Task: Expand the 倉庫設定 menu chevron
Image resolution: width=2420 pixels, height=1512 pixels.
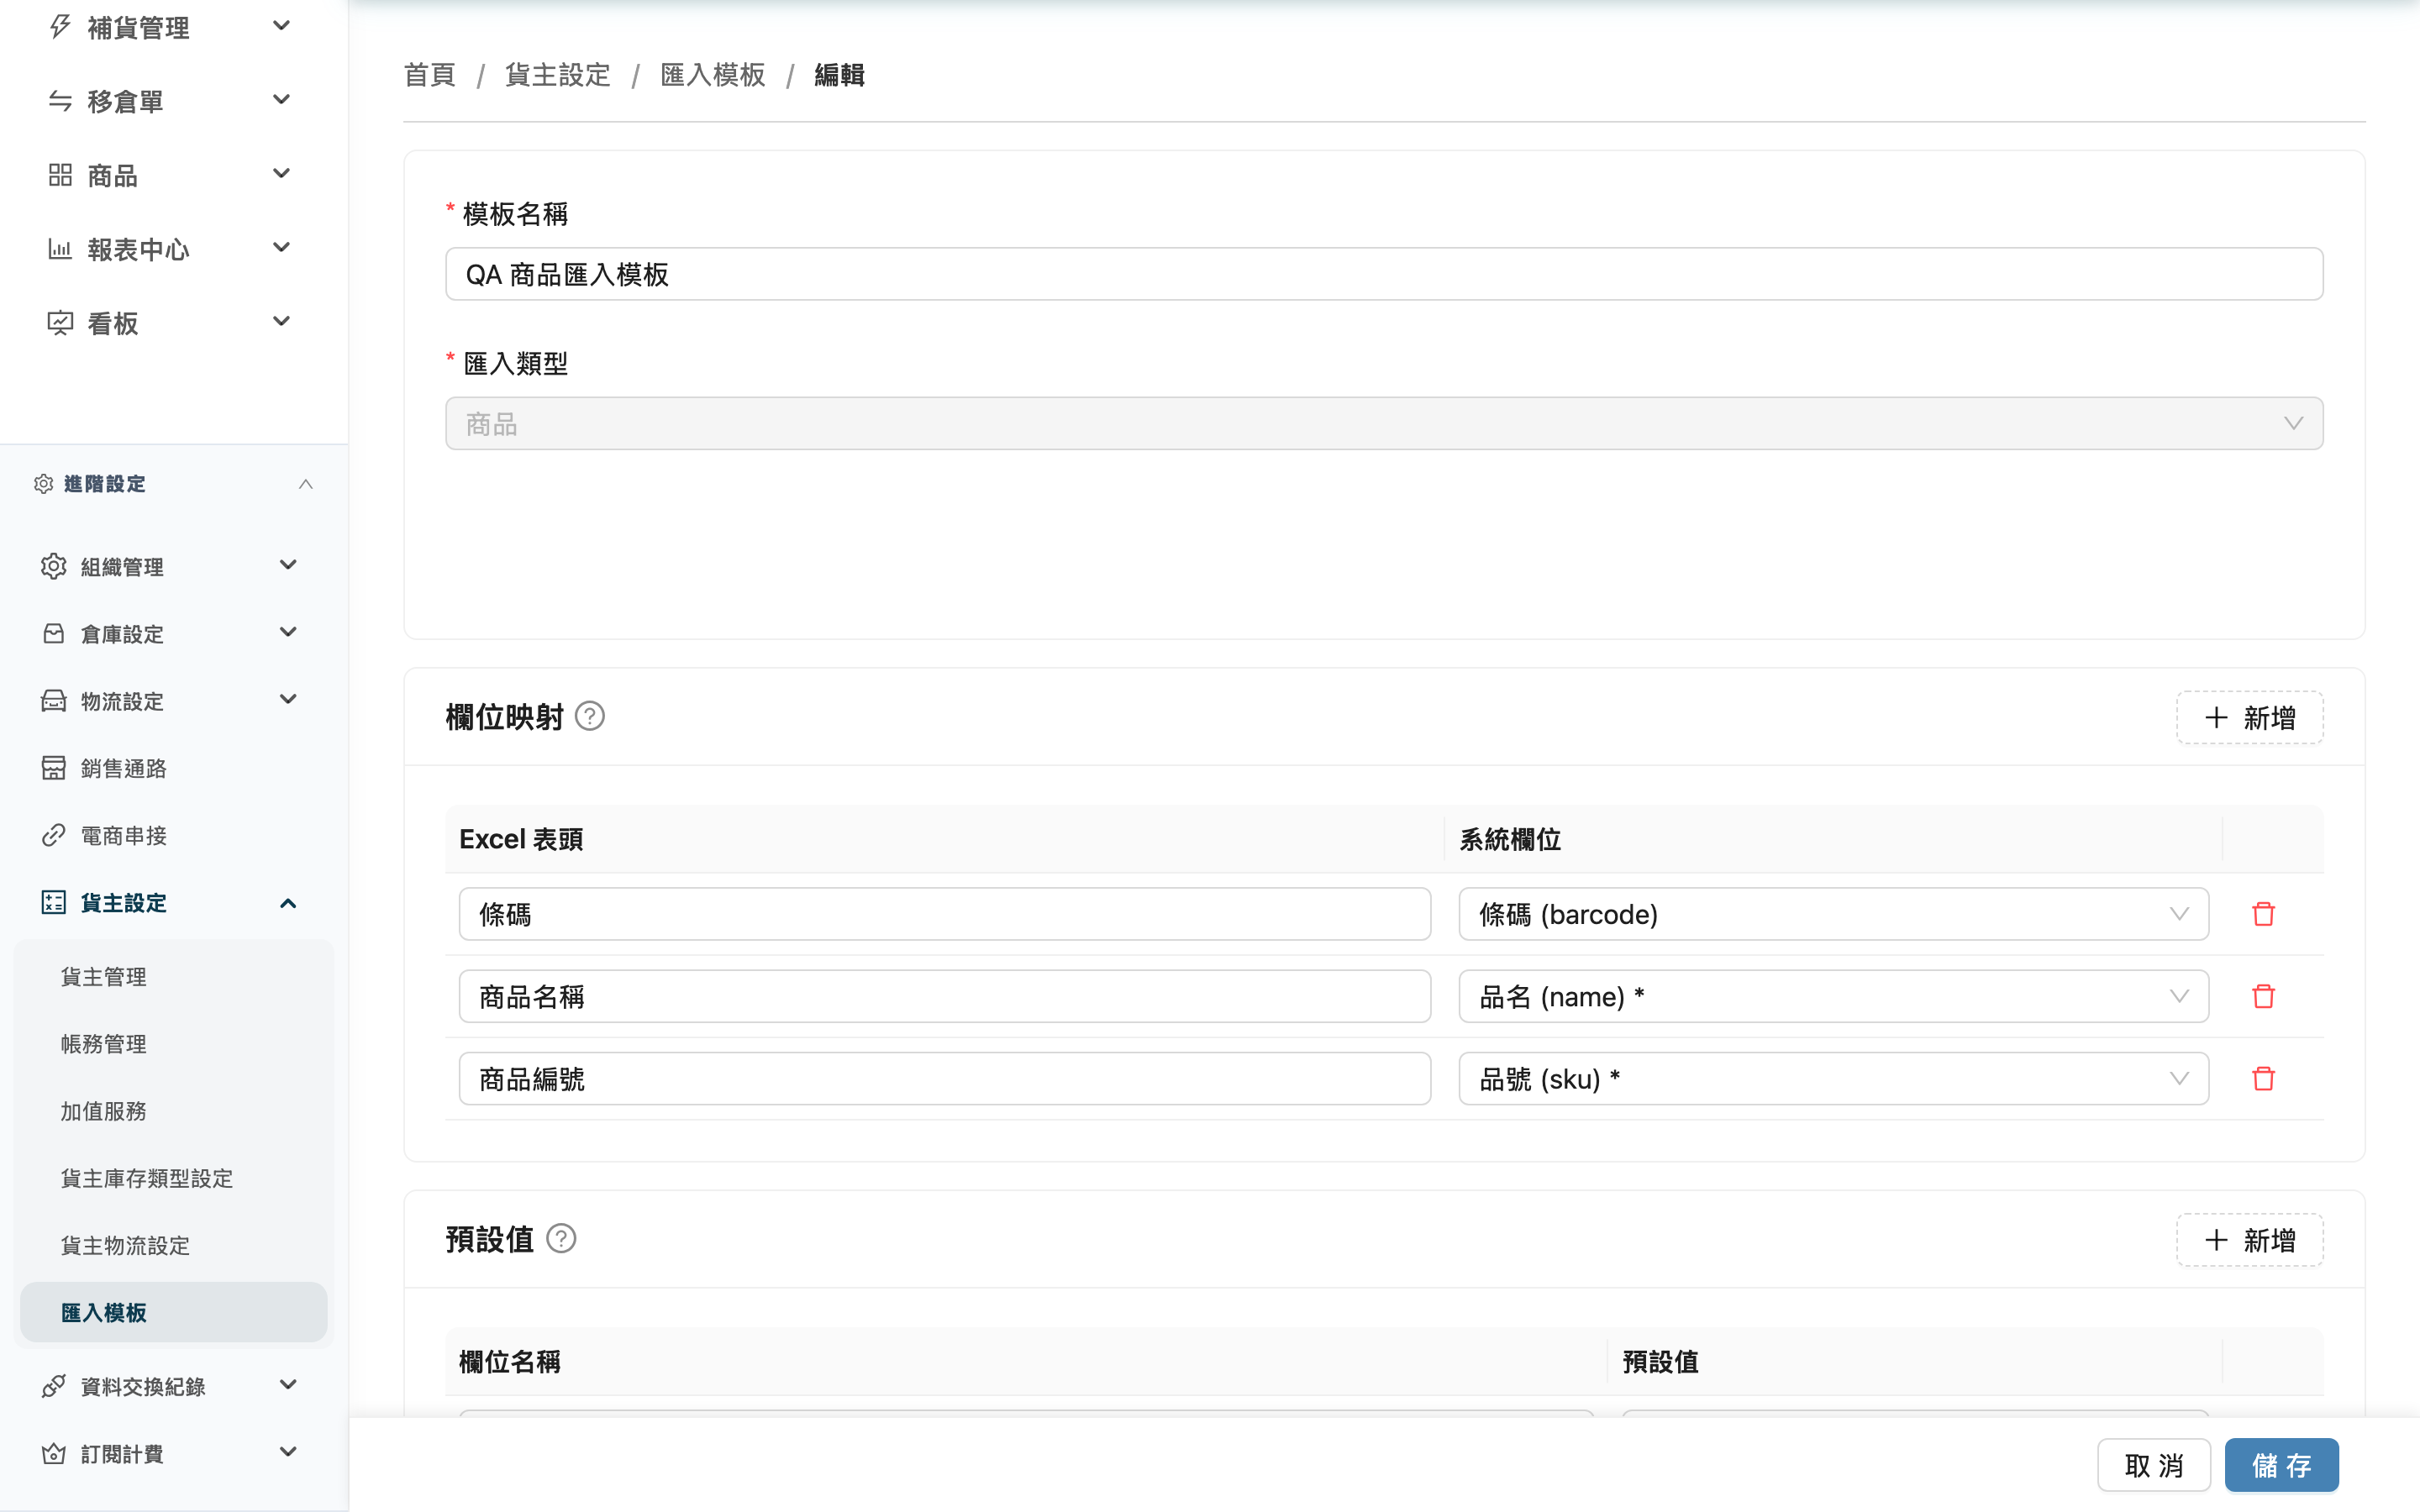Action: coord(288,632)
